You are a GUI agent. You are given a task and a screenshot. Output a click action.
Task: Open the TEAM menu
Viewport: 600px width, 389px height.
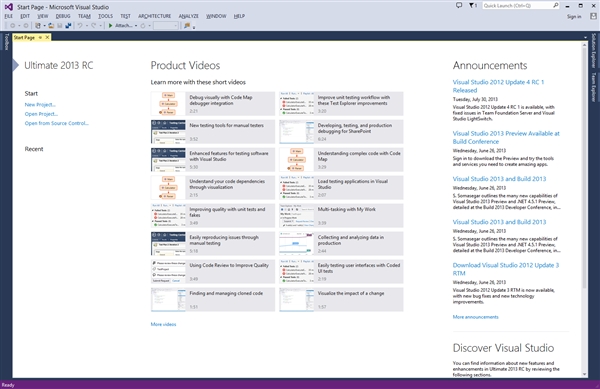point(84,16)
